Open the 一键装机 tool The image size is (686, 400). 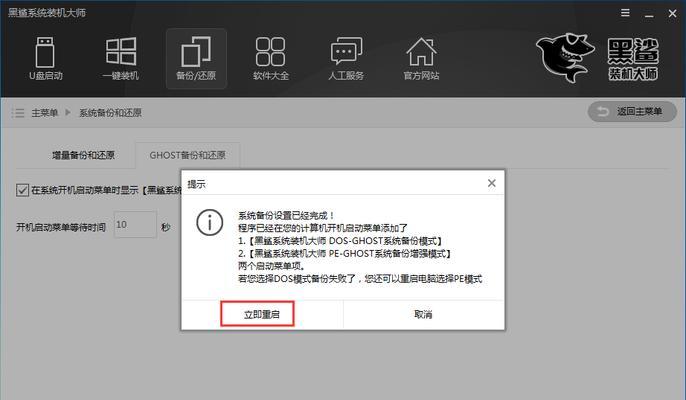pos(121,59)
